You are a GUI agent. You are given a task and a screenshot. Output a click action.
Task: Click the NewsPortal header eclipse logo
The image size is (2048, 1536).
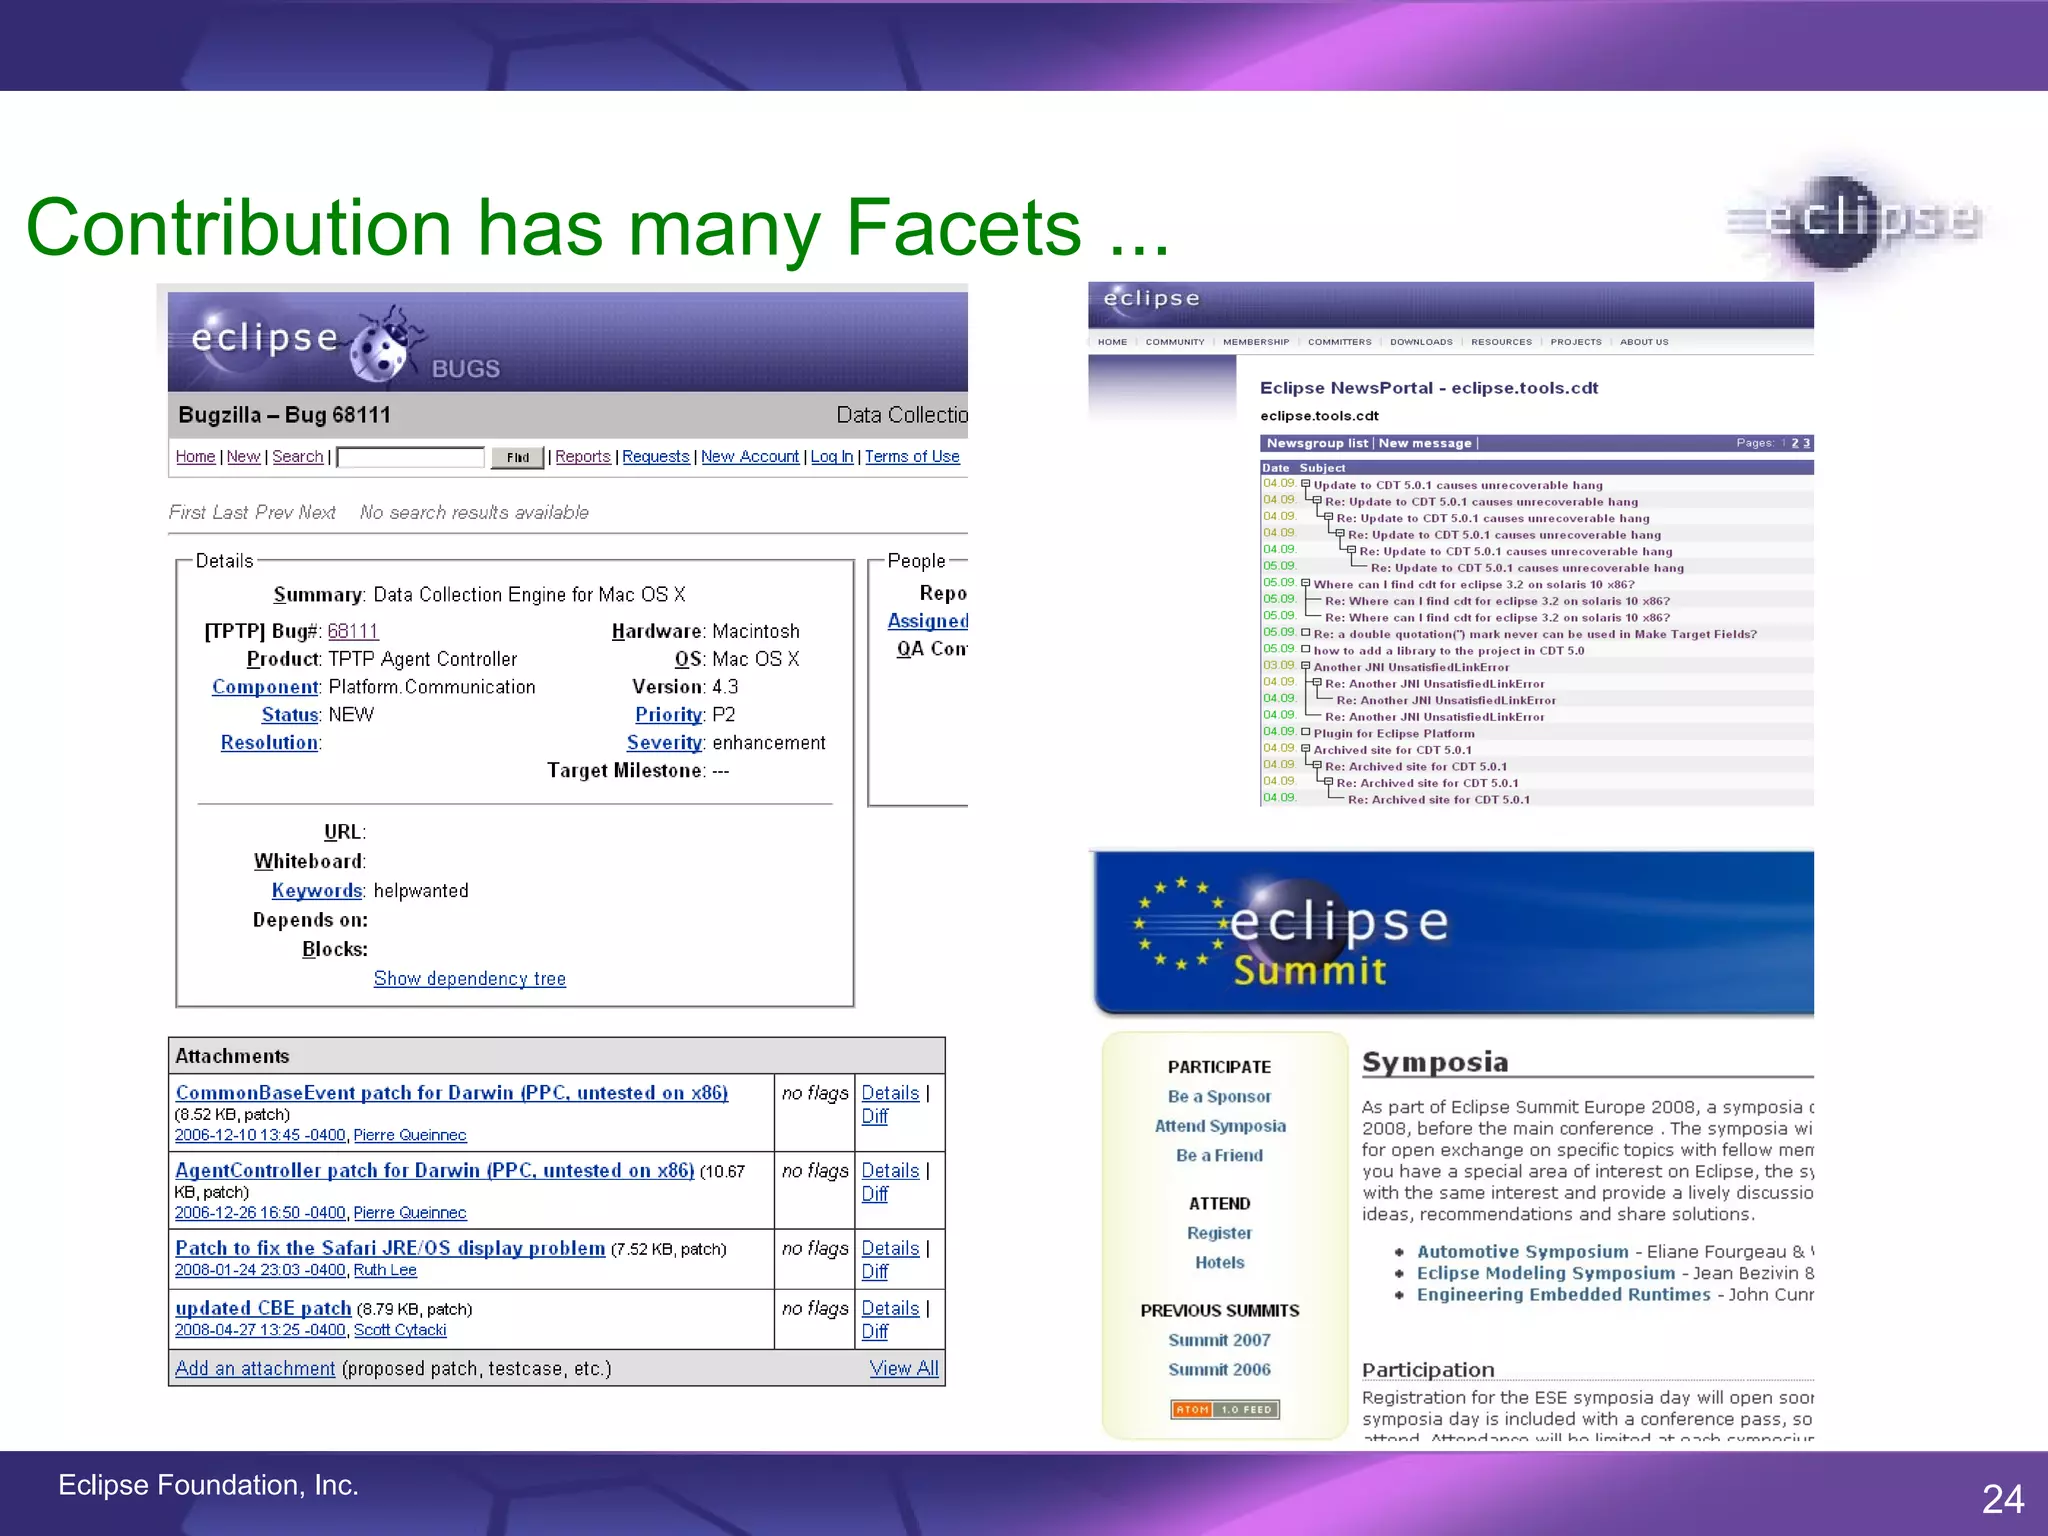click(x=1151, y=299)
